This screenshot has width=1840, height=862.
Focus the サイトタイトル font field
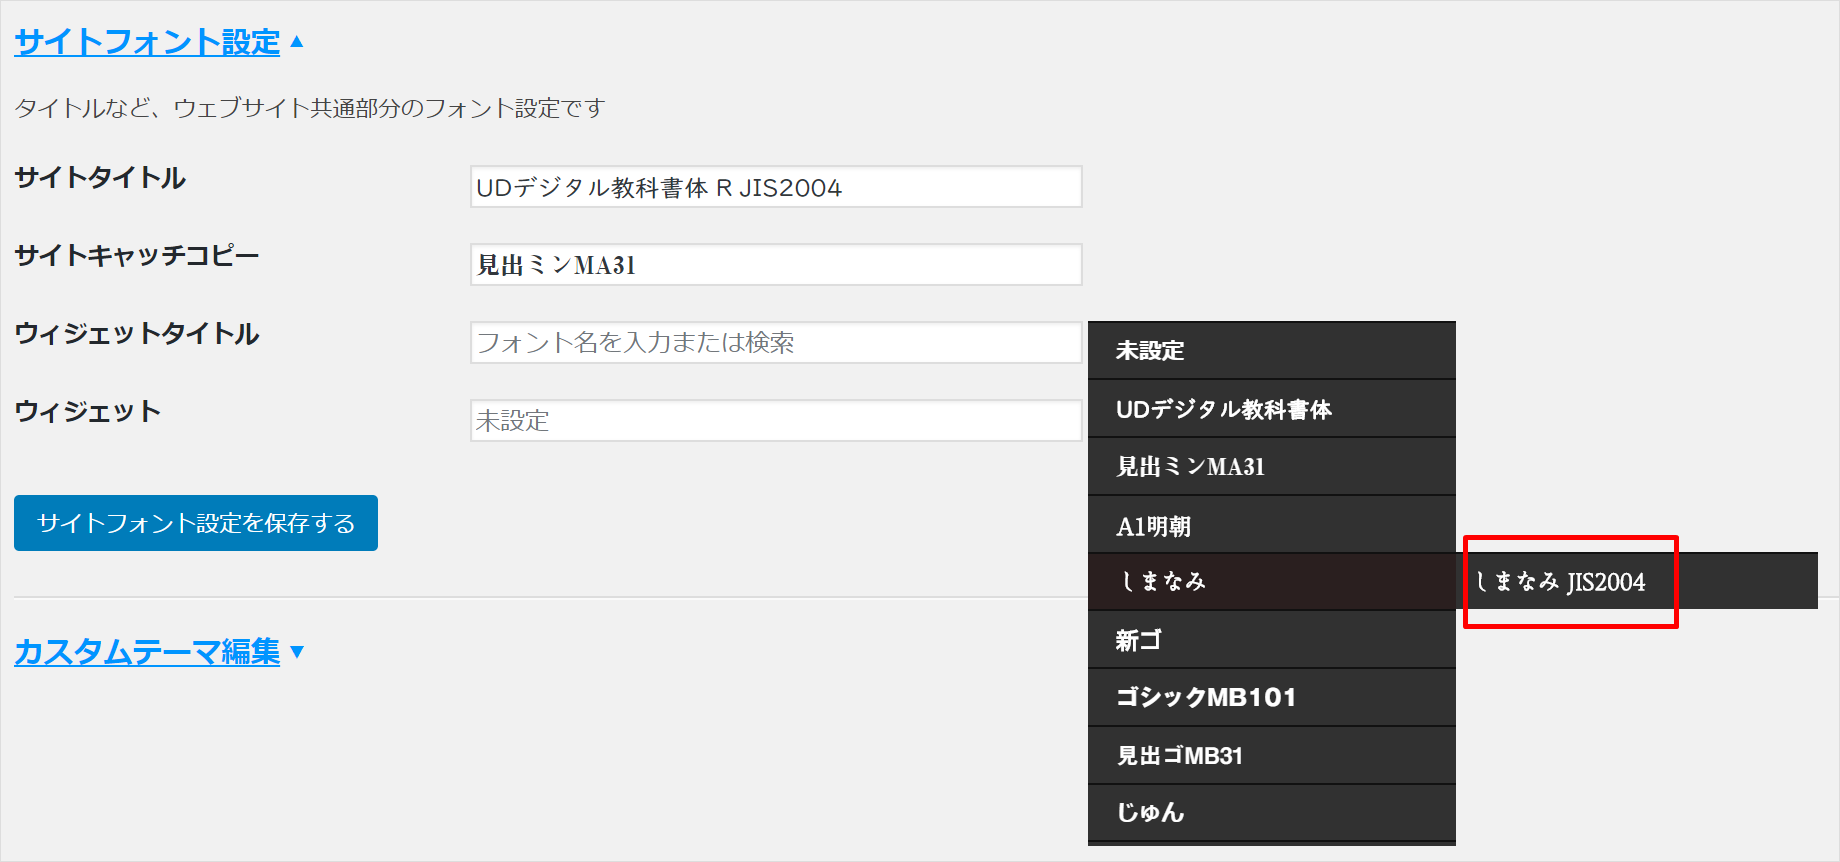click(x=776, y=187)
